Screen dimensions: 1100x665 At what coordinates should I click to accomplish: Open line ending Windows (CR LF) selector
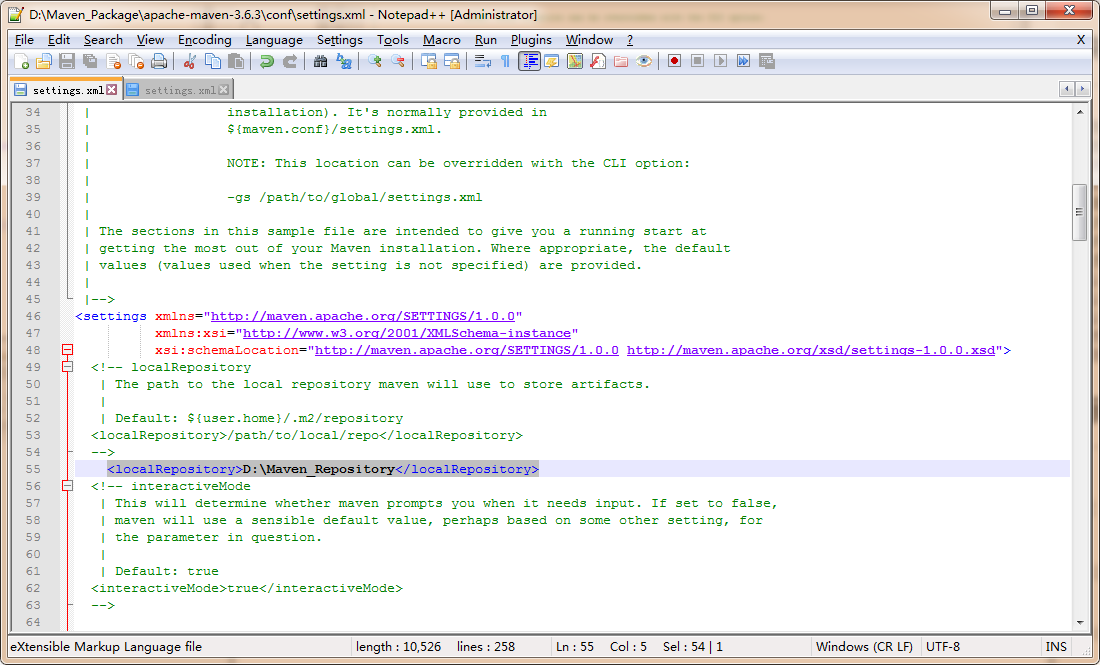[864, 647]
